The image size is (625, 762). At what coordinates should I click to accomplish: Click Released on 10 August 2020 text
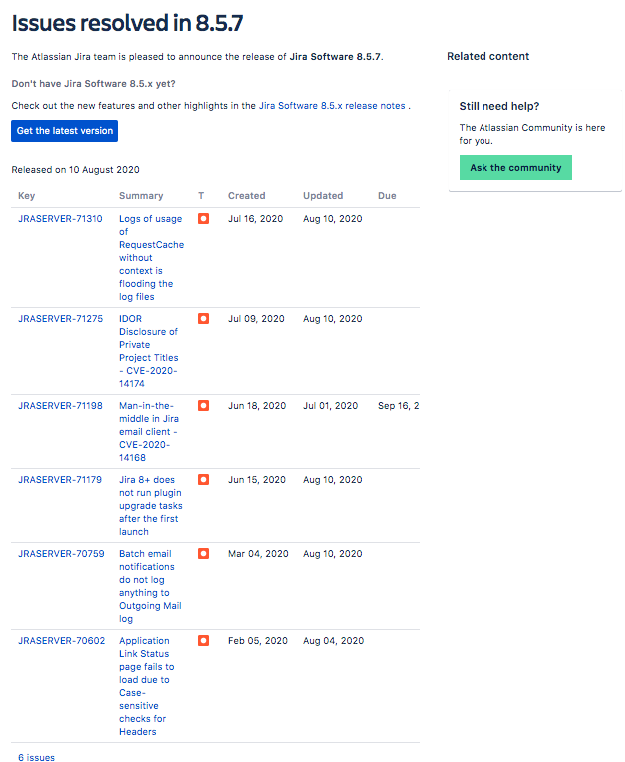tap(75, 170)
